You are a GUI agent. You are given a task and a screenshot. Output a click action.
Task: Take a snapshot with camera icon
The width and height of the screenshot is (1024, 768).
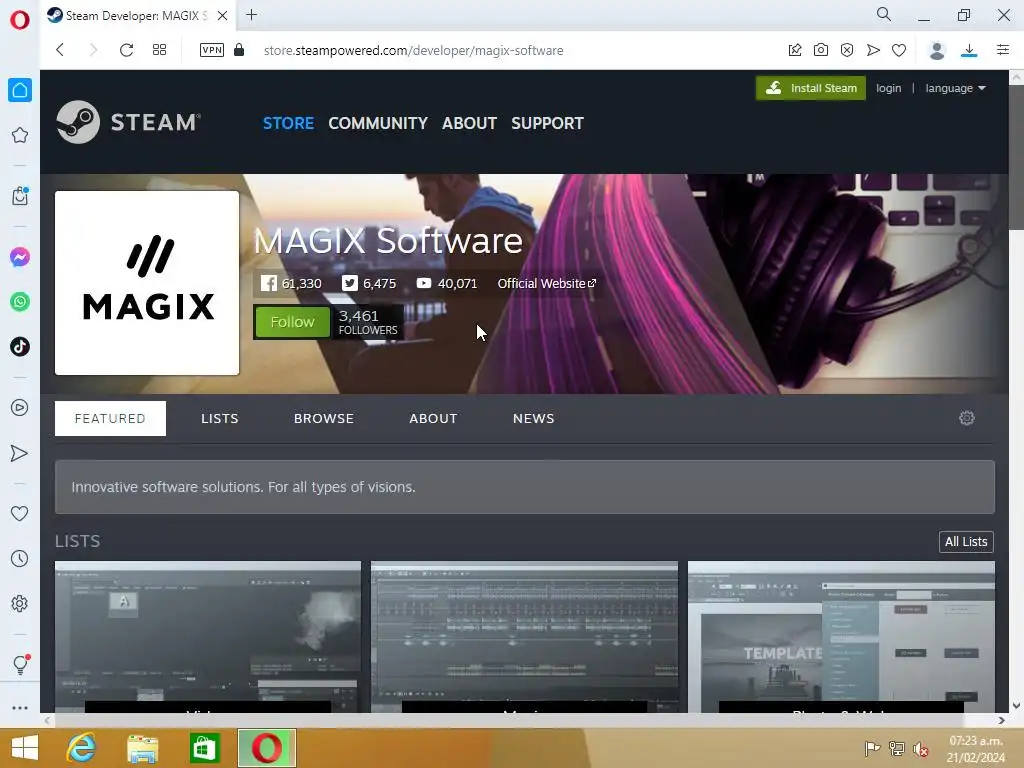[821, 50]
